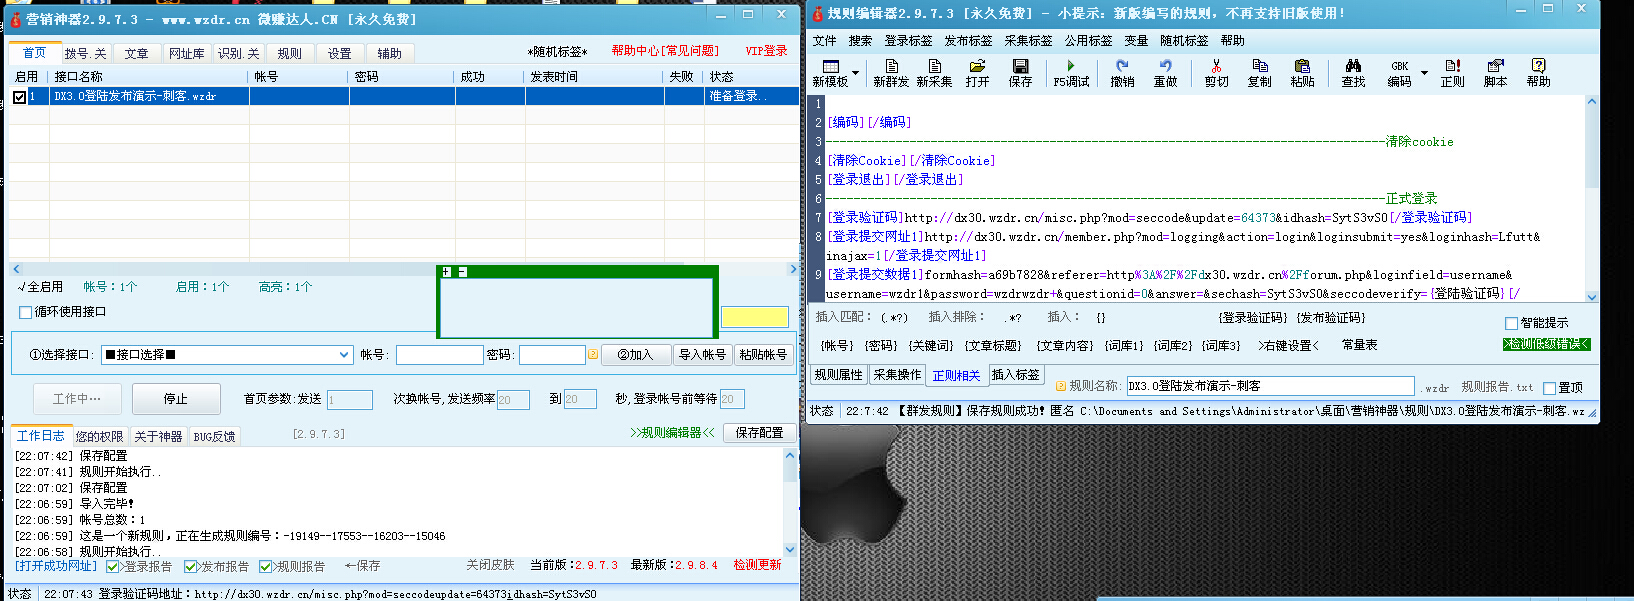Open the 登录标签 menu
Image resolution: width=1634 pixels, height=601 pixels.
coord(908,41)
